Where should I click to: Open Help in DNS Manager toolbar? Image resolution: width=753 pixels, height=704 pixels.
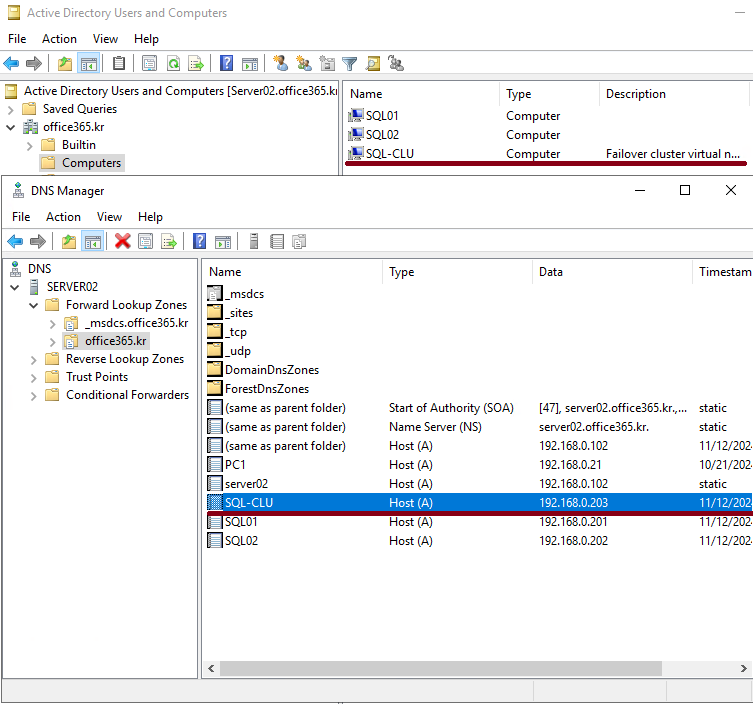click(199, 242)
